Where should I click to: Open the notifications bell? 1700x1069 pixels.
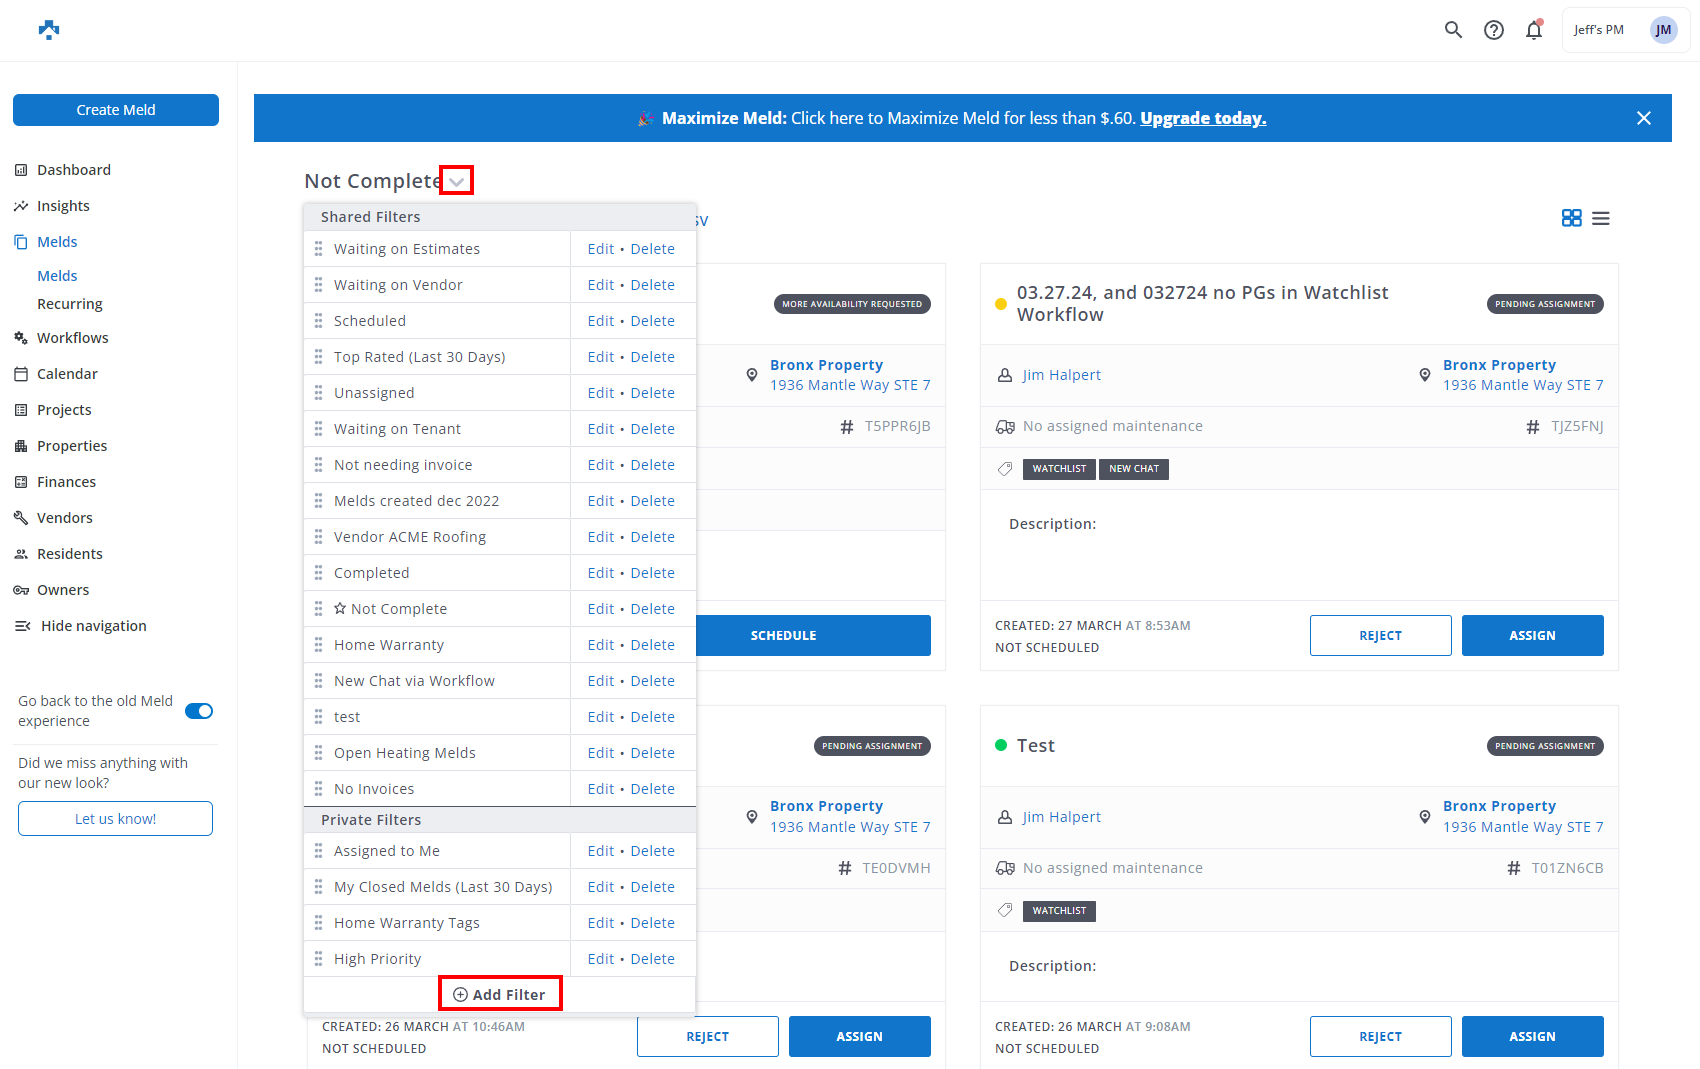(1533, 30)
